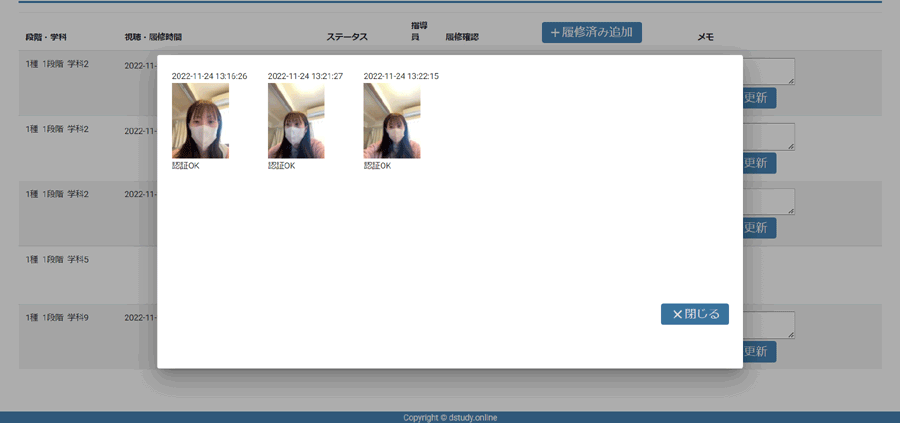Click the dstudy.online copyright footer text

pos(450,417)
